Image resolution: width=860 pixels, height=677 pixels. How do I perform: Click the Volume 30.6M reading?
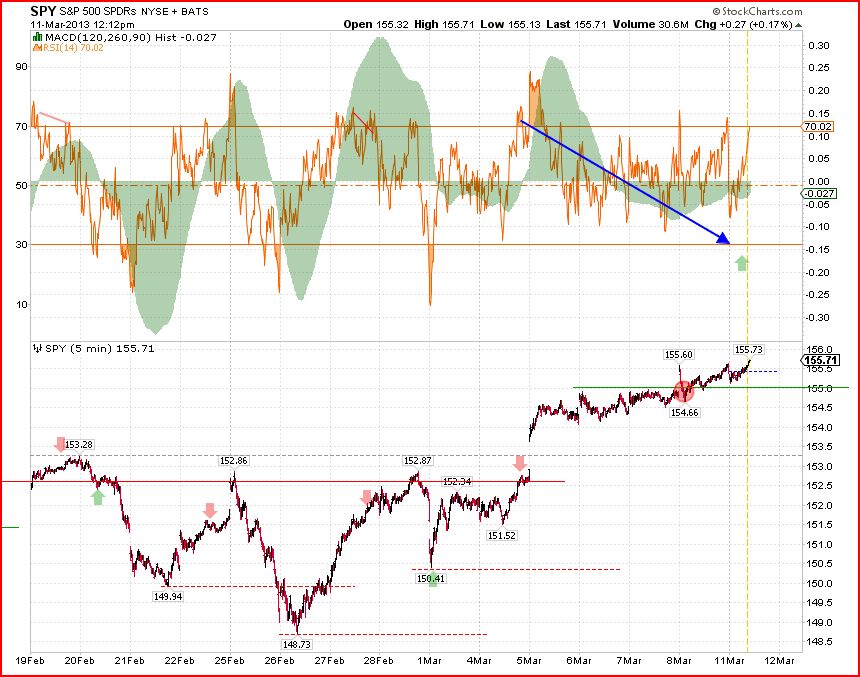click(650, 25)
